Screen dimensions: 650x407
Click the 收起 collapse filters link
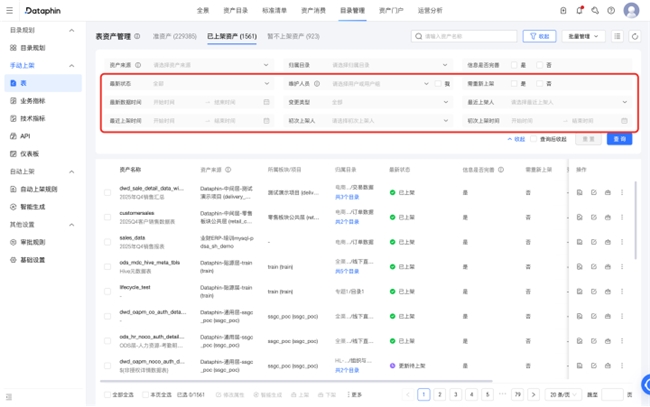point(517,139)
